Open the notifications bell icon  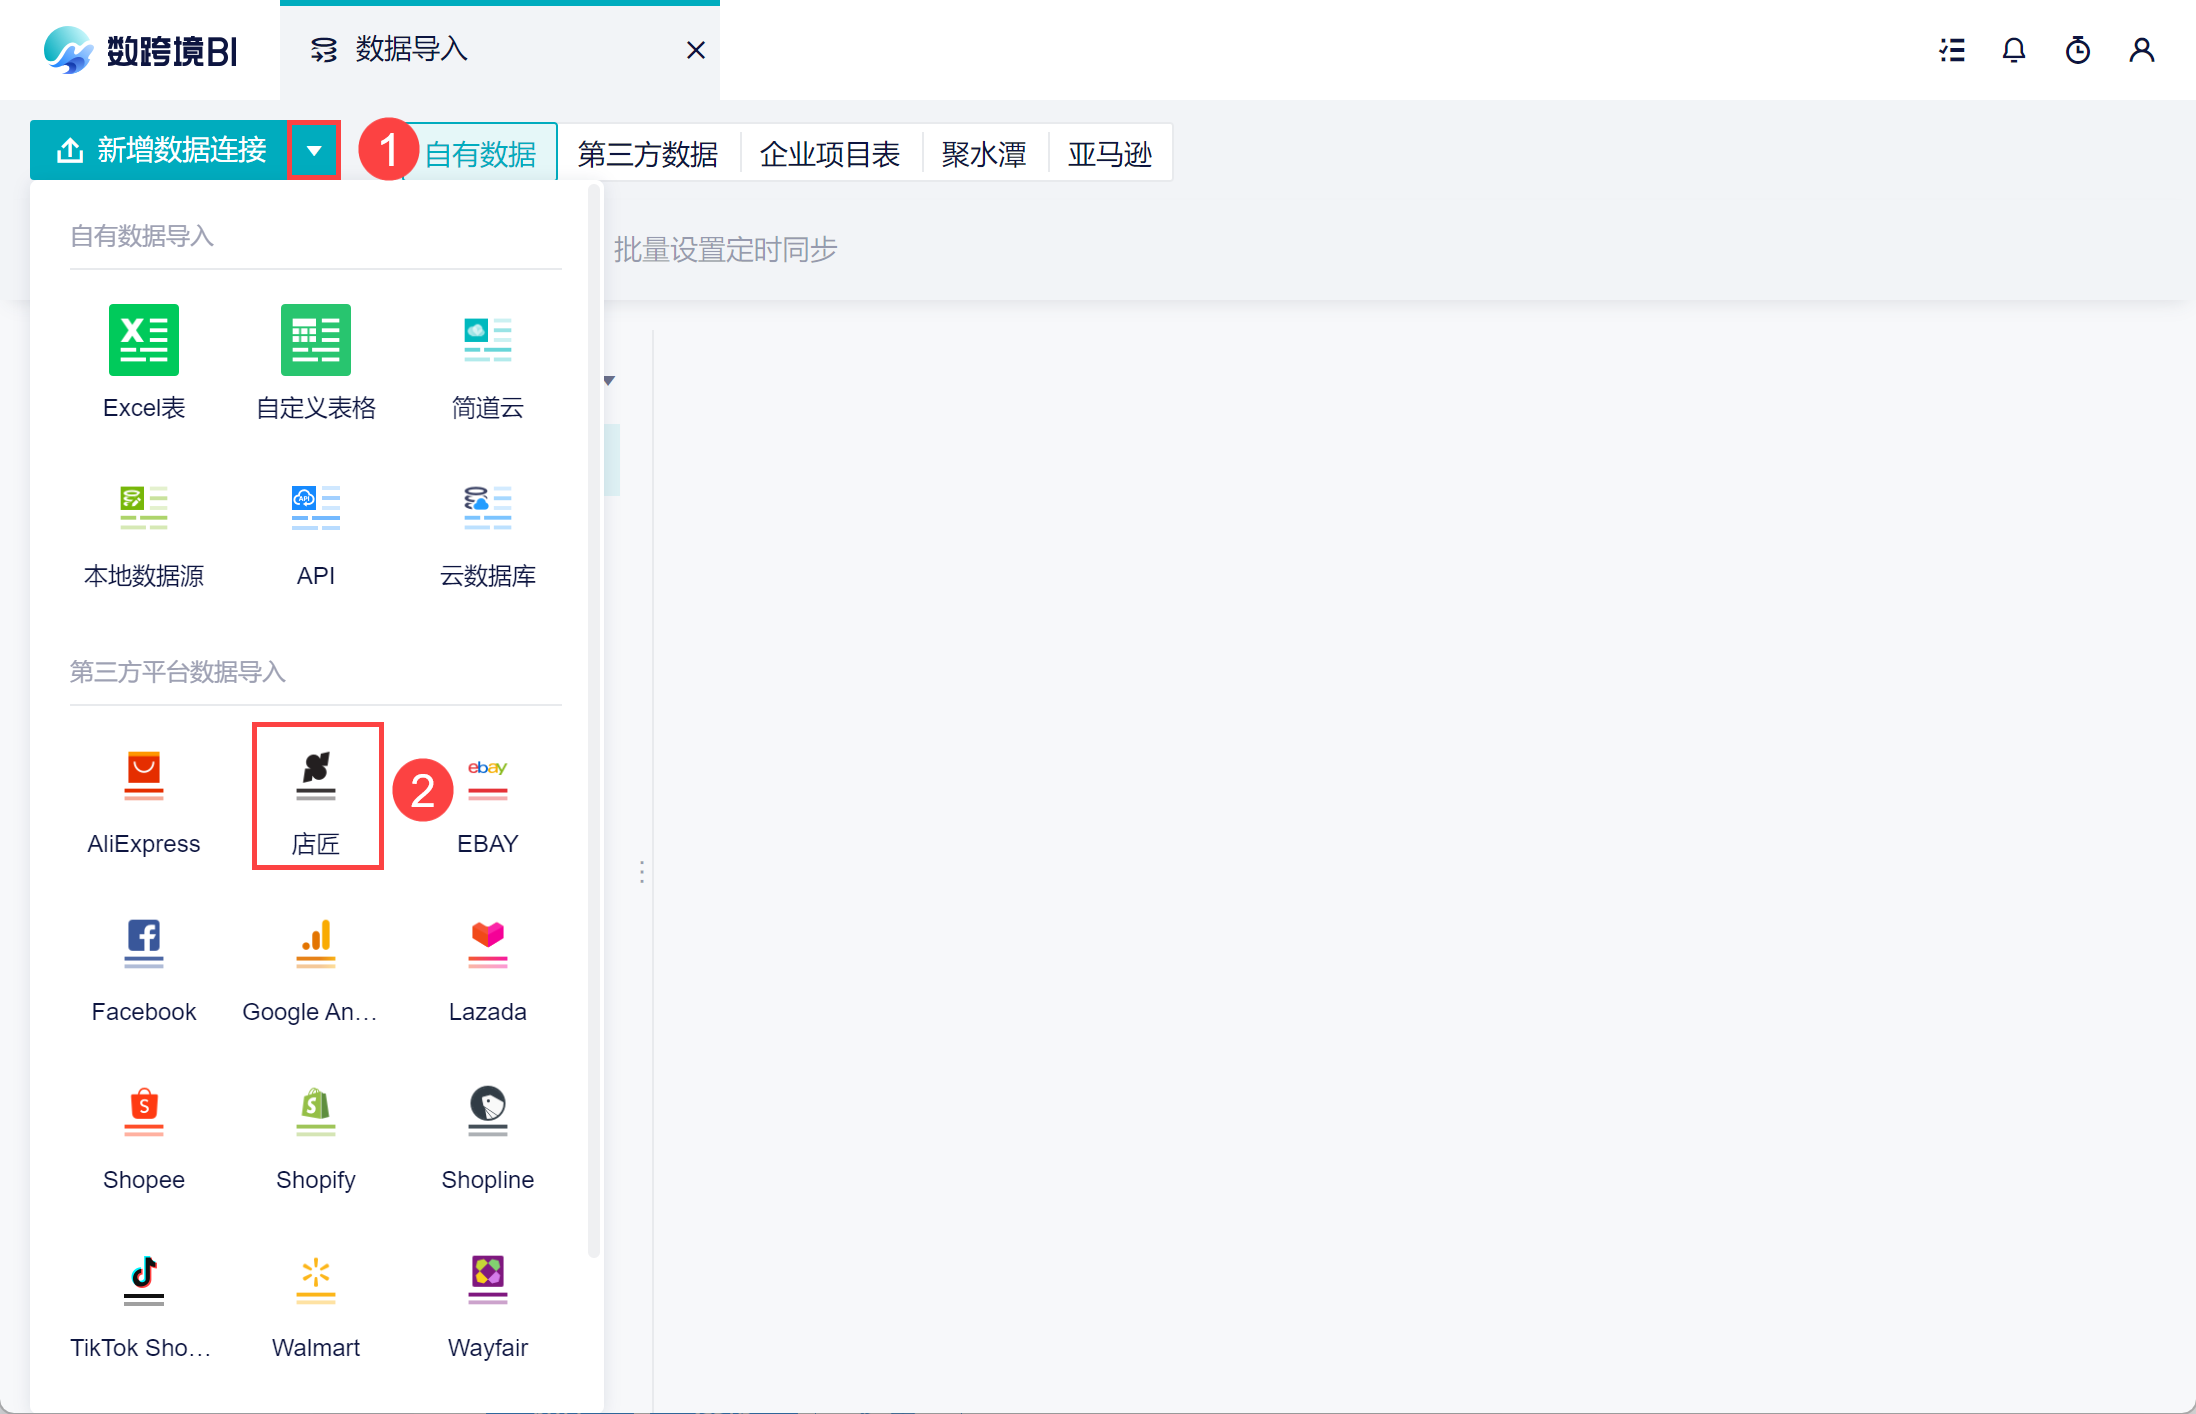pos(2014,50)
